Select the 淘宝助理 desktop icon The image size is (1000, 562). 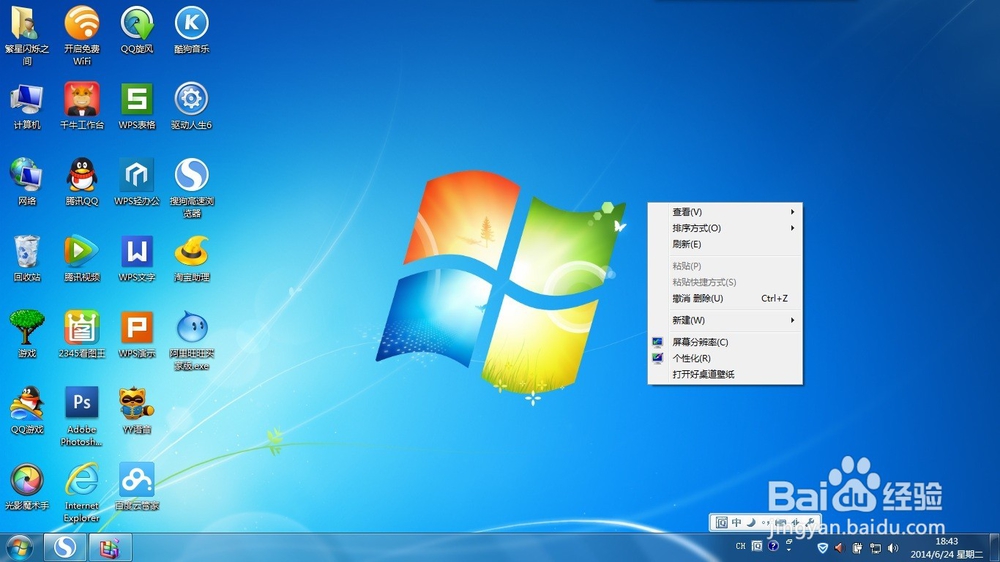pyautogui.click(x=191, y=251)
